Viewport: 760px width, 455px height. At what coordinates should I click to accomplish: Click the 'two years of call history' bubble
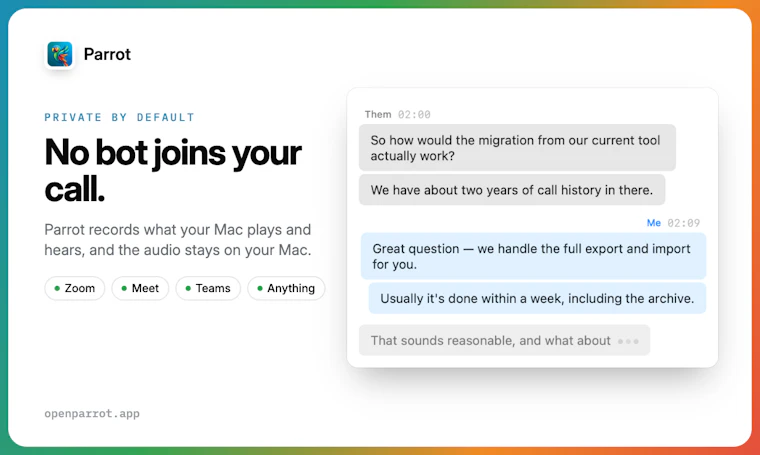[512, 190]
